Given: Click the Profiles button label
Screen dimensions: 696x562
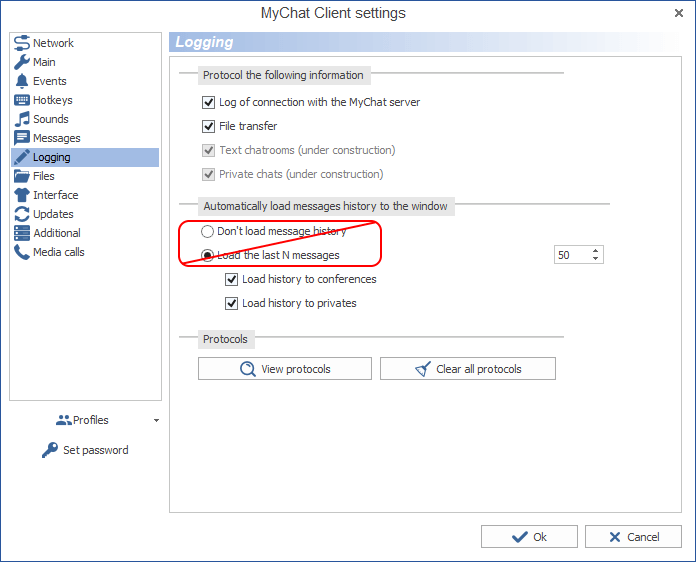Looking at the screenshot, I should click(x=91, y=420).
